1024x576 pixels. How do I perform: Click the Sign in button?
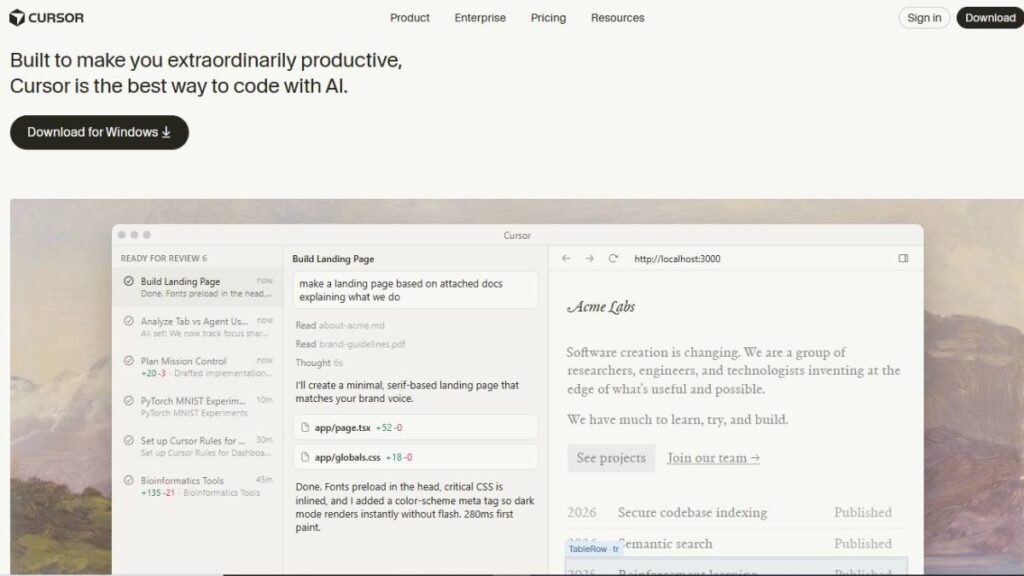[923, 17]
